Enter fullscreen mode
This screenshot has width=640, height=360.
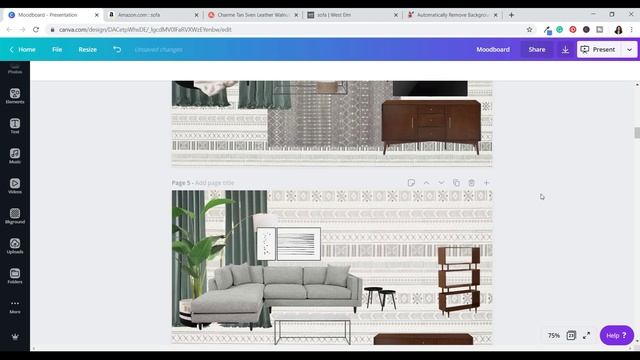pos(587,336)
